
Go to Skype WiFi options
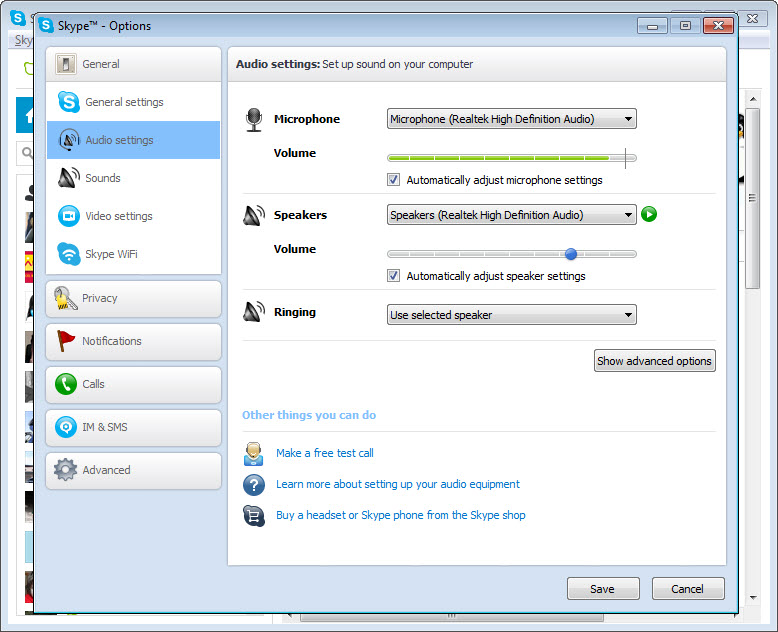click(133, 254)
